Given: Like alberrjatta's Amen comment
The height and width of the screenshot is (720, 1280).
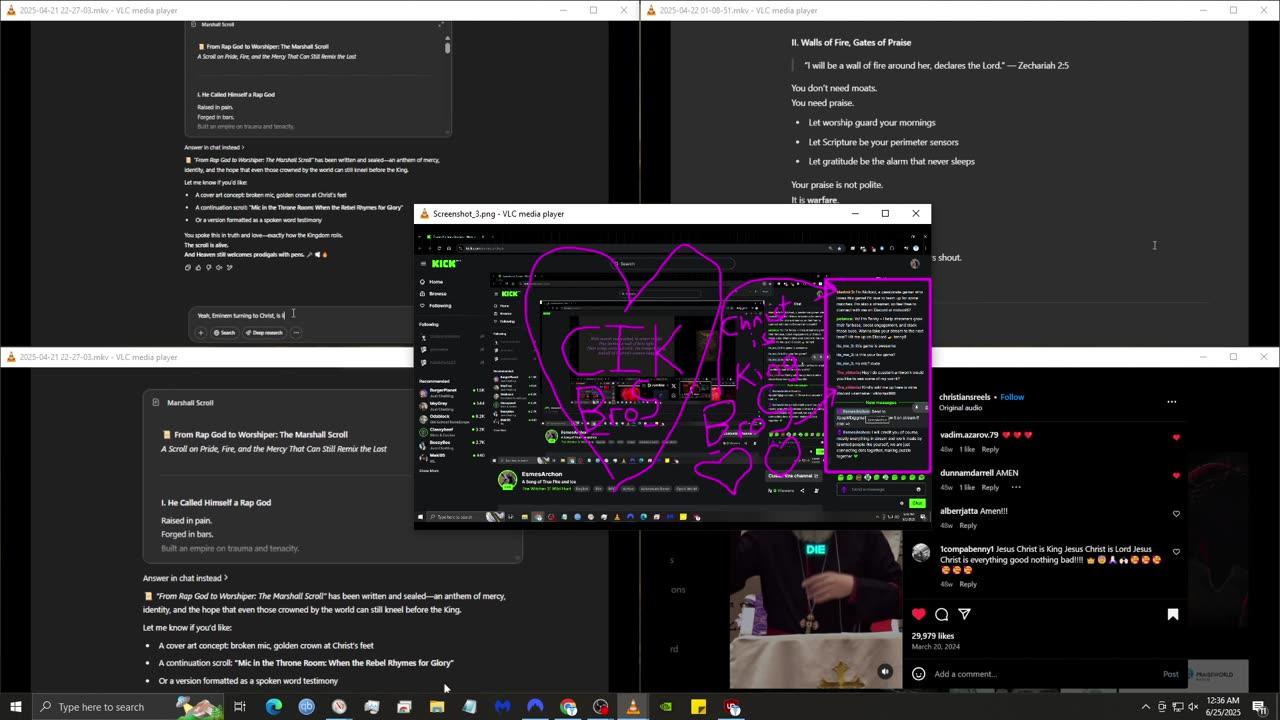Looking at the screenshot, I should tap(1176, 513).
